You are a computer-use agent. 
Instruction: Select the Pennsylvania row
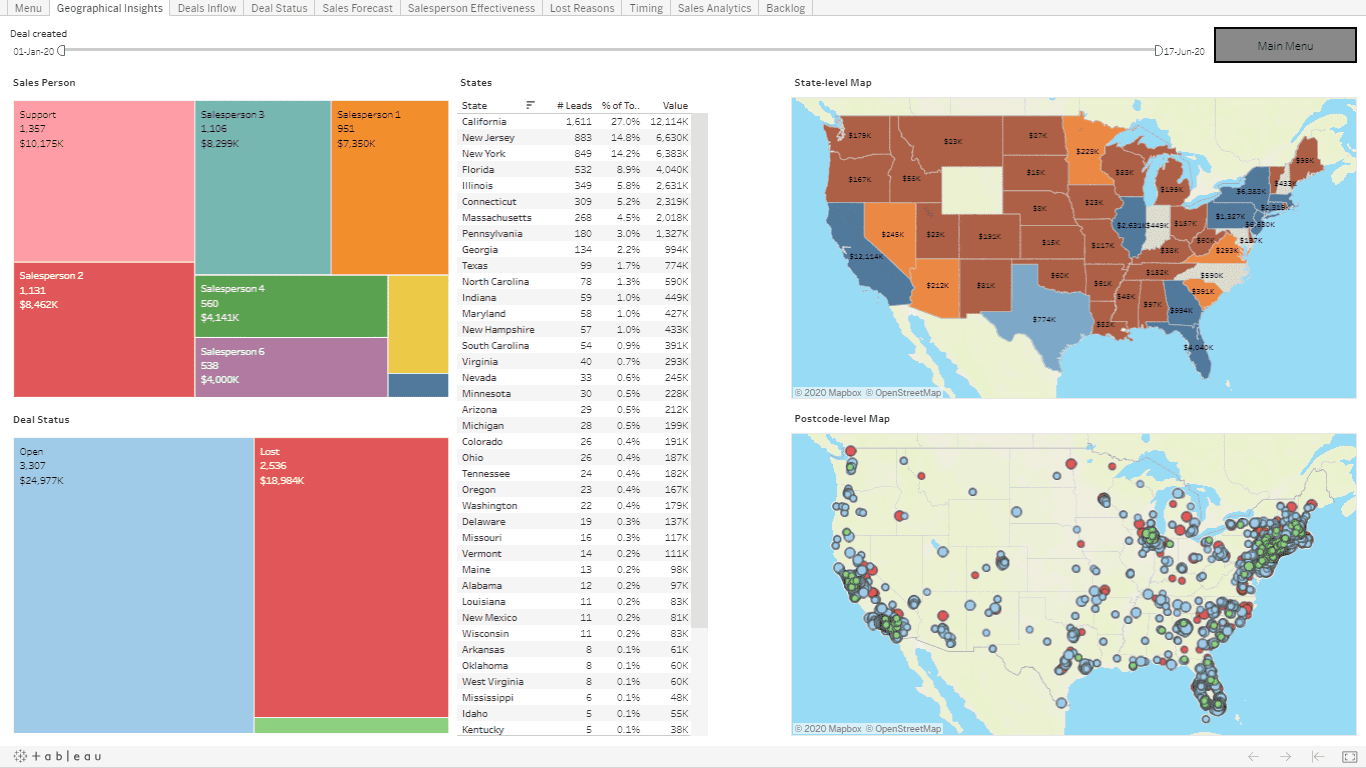[575, 233]
